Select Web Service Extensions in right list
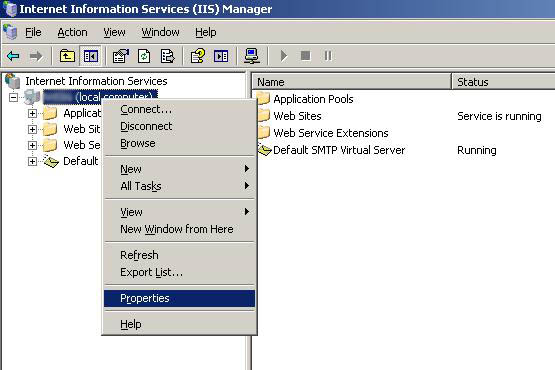The width and height of the screenshot is (555, 370). 331,133
